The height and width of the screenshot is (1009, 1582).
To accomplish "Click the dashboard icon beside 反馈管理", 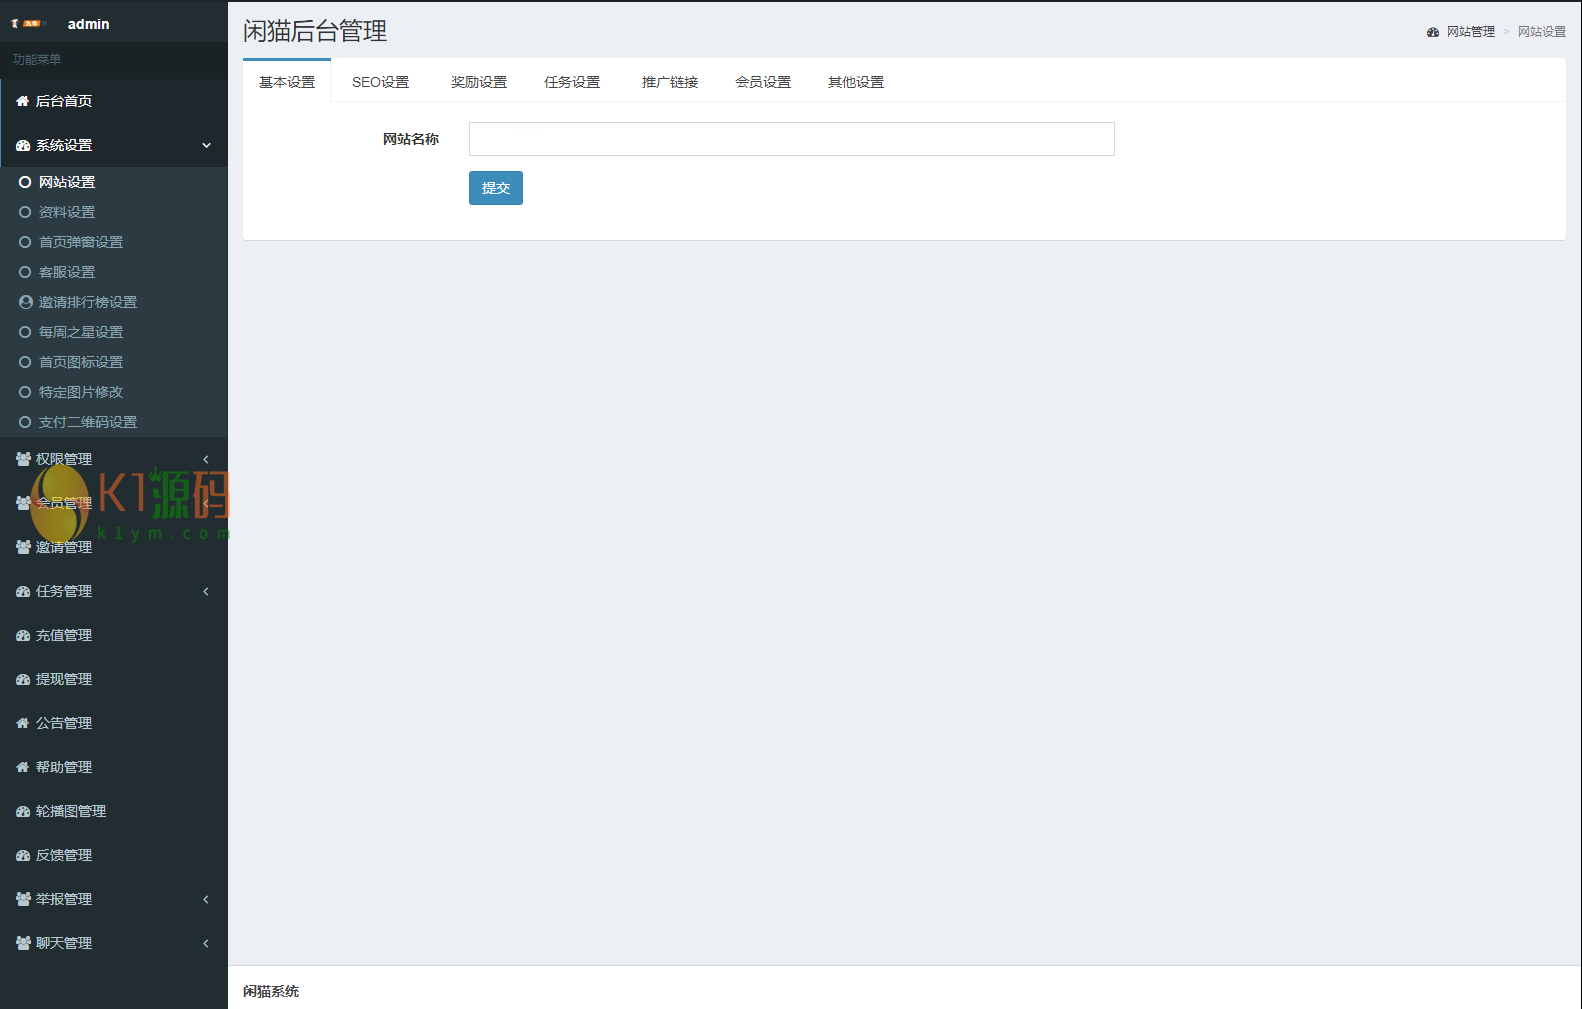I will pos(23,855).
